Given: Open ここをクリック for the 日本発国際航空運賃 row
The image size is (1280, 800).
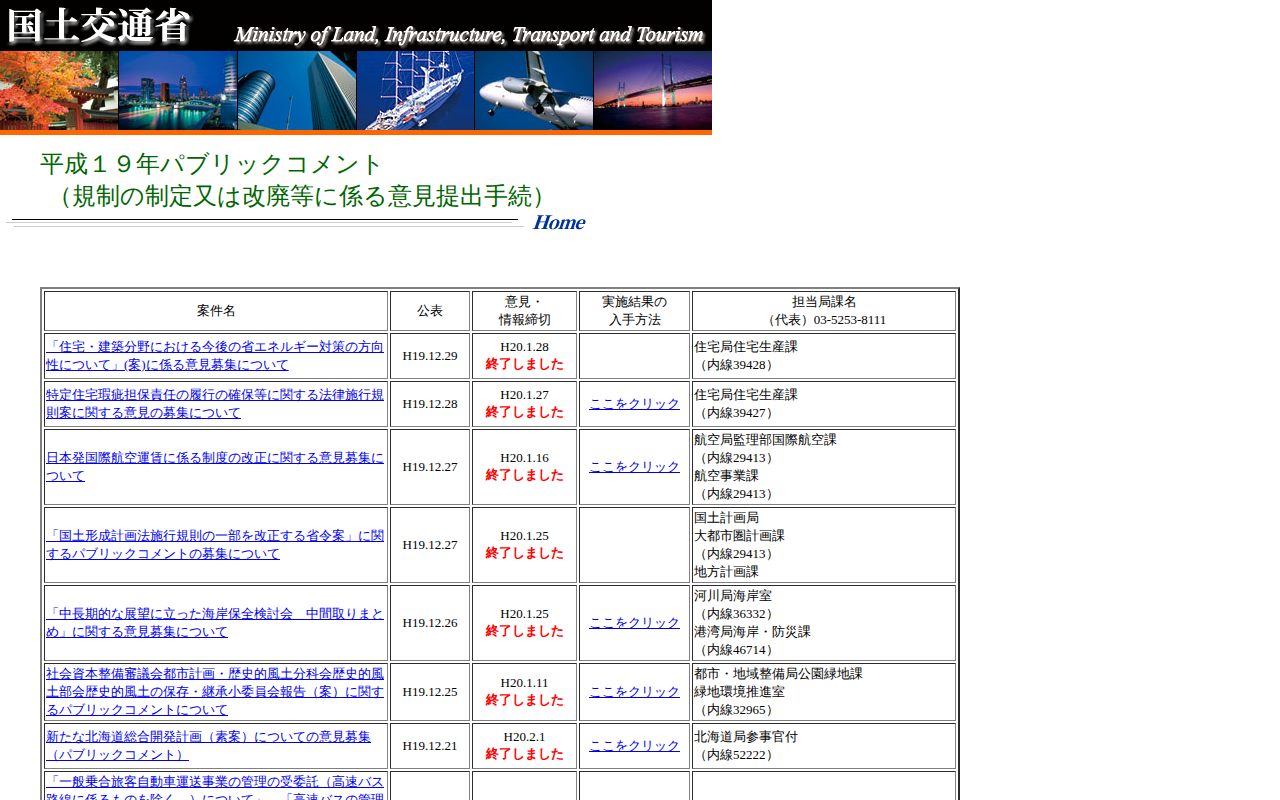Looking at the screenshot, I should pyautogui.click(x=633, y=466).
